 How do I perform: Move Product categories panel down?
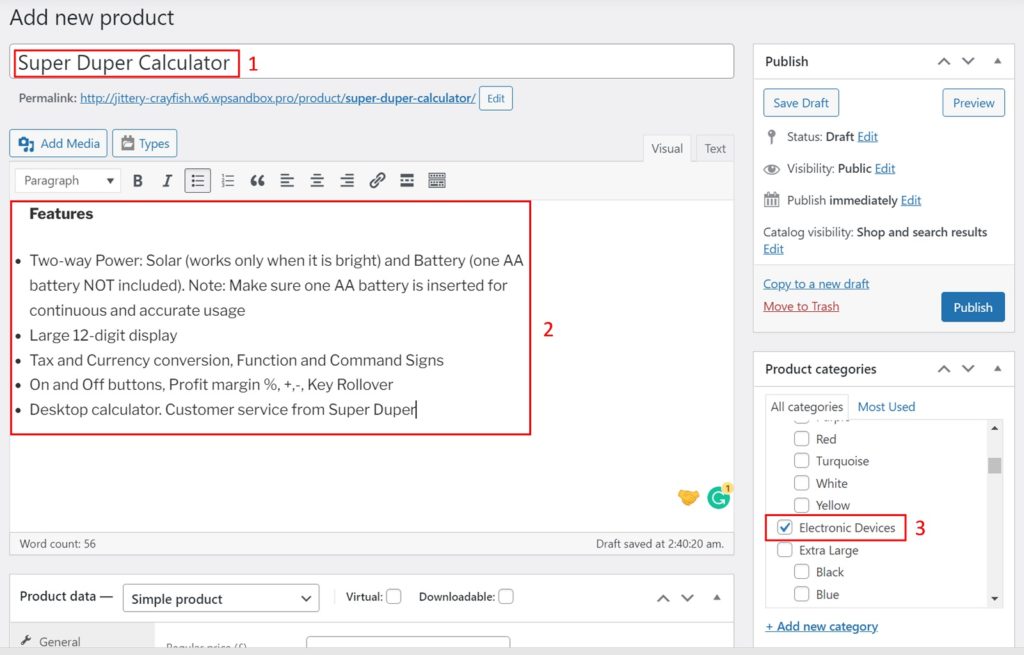pos(968,369)
